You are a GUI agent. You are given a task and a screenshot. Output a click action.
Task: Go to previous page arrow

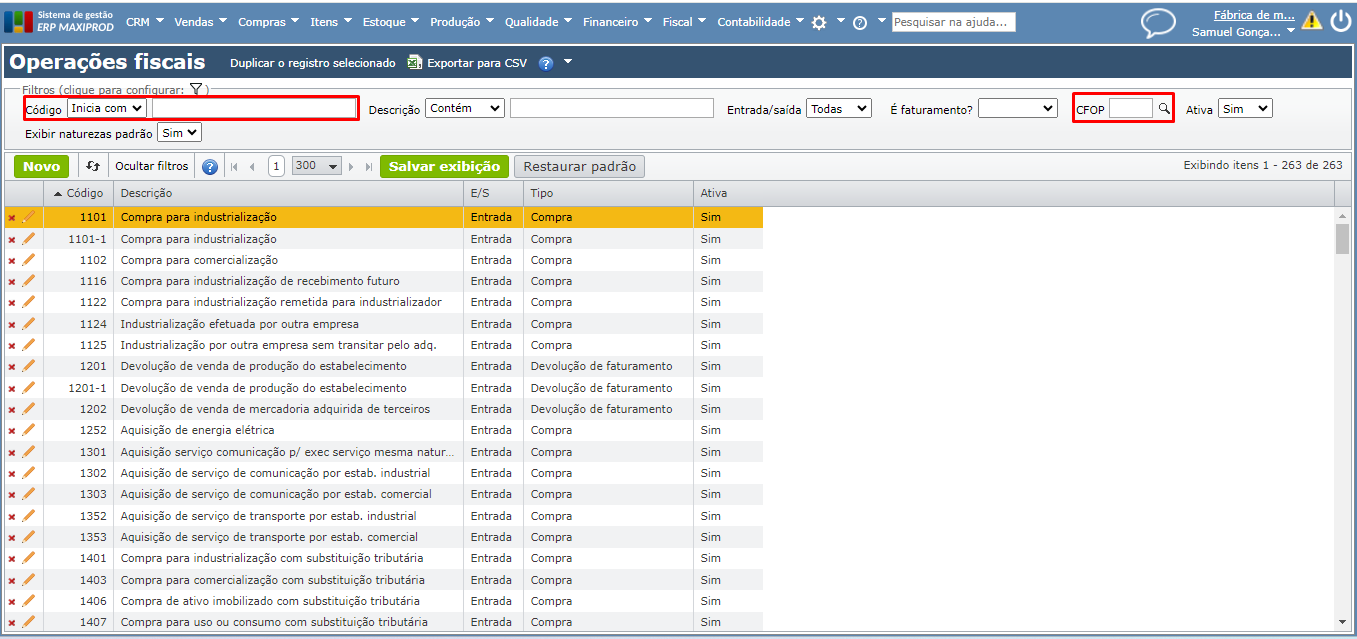[252, 167]
